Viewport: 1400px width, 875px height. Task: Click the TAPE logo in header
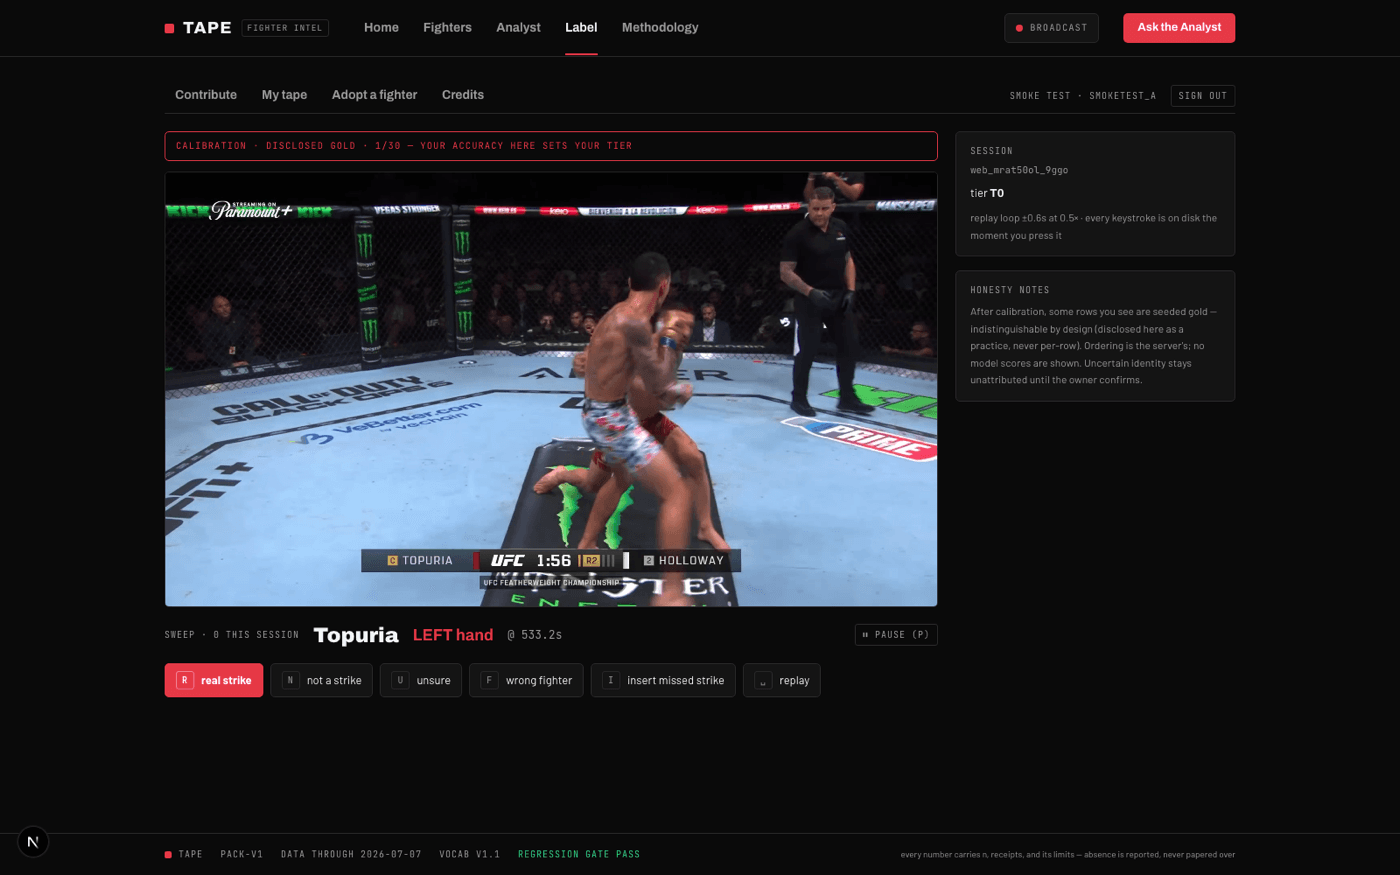coord(198,28)
